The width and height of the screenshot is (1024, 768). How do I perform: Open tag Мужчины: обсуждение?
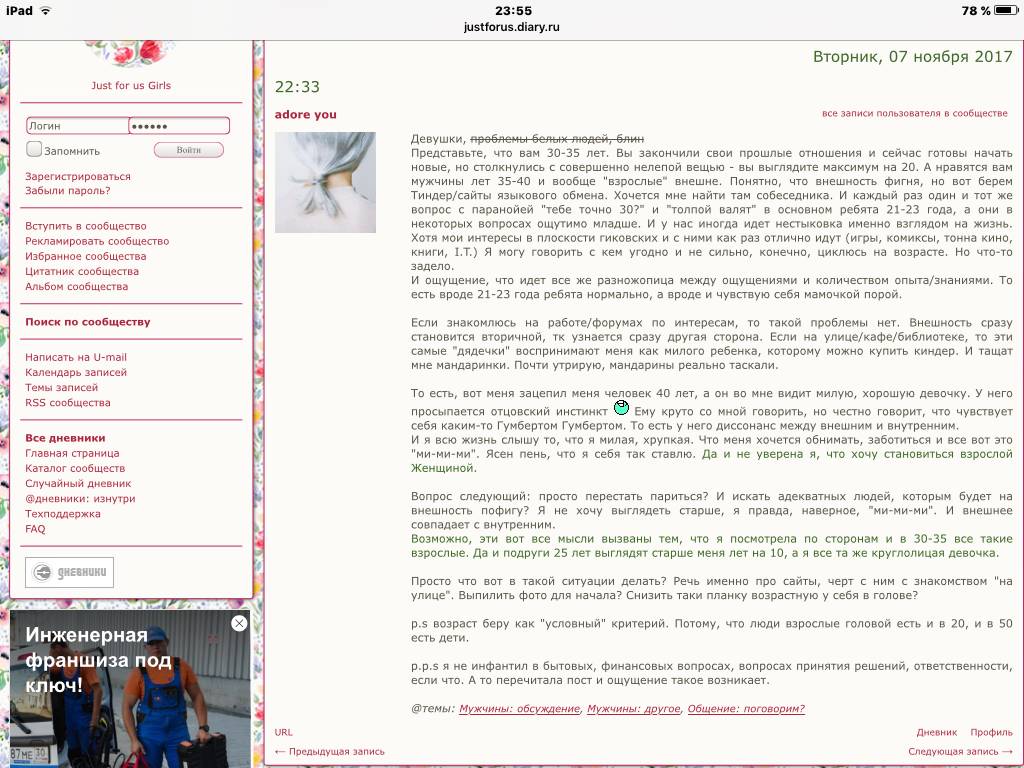(519, 709)
